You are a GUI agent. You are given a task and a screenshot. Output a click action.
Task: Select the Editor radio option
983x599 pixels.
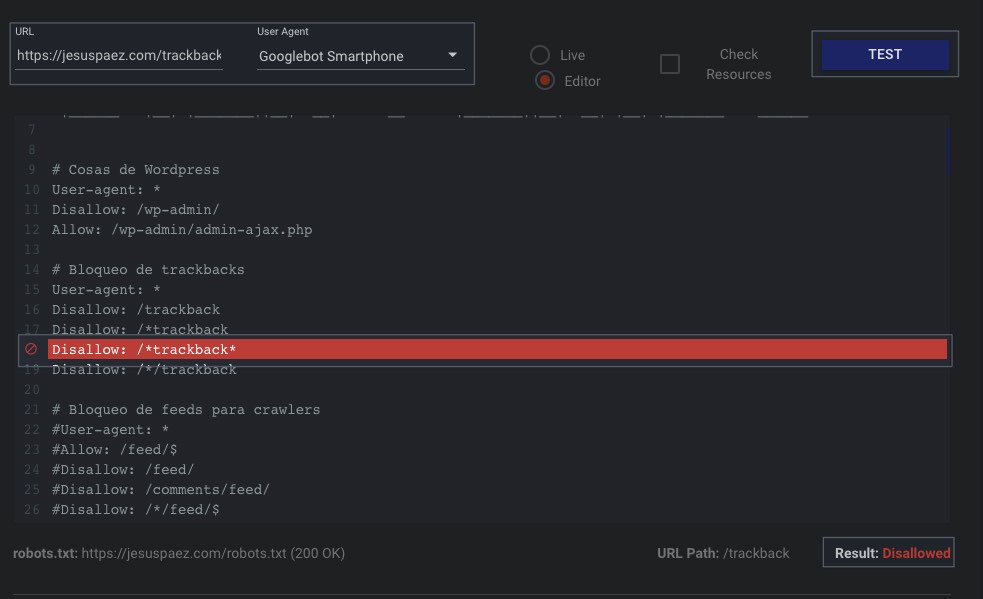click(x=545, y=81)
